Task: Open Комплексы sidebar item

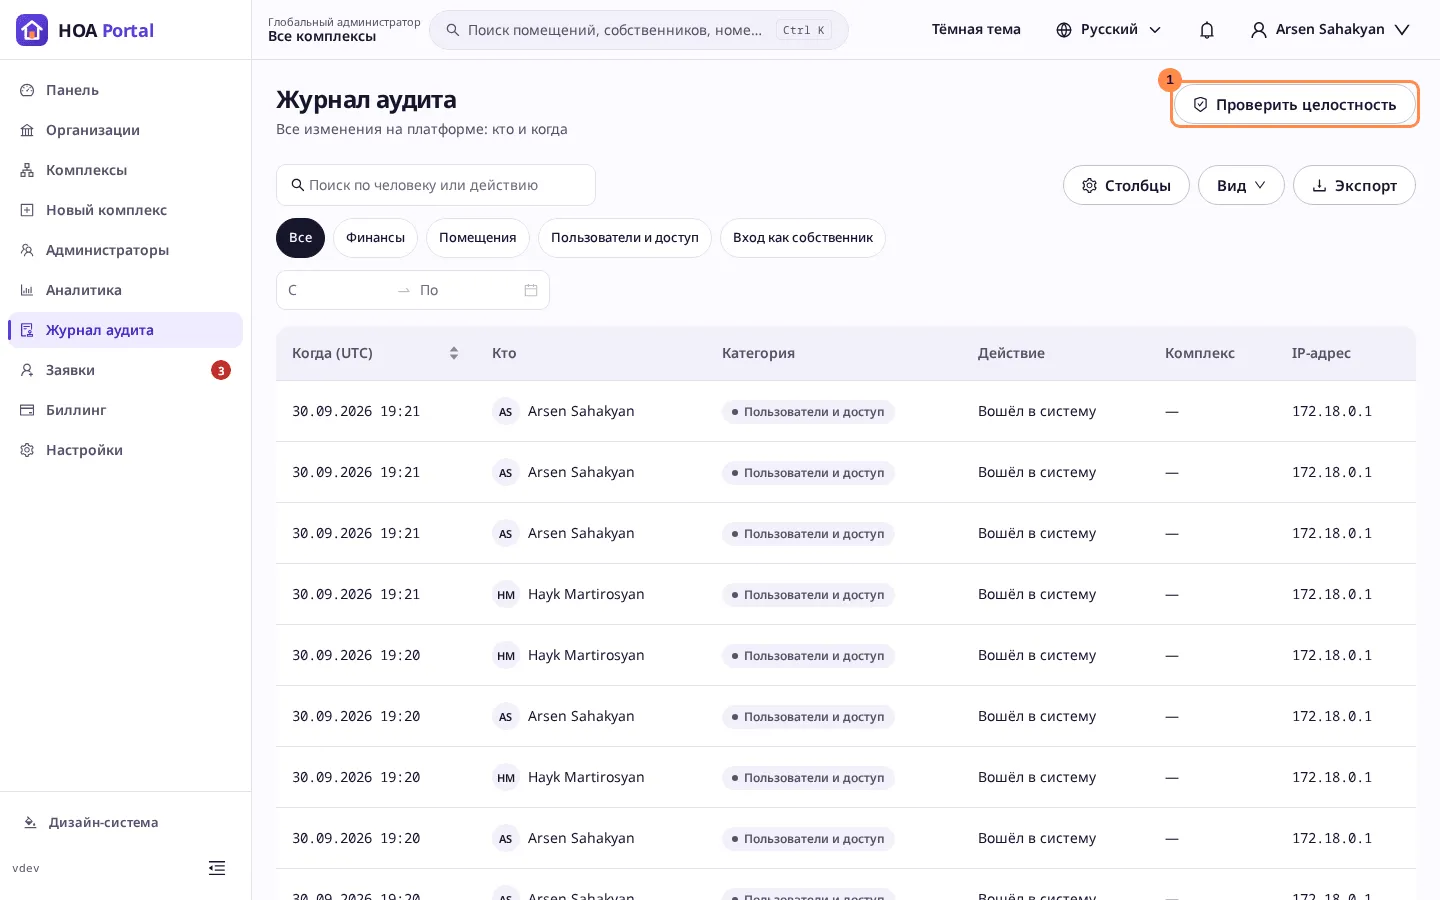Action: [125, 170]
